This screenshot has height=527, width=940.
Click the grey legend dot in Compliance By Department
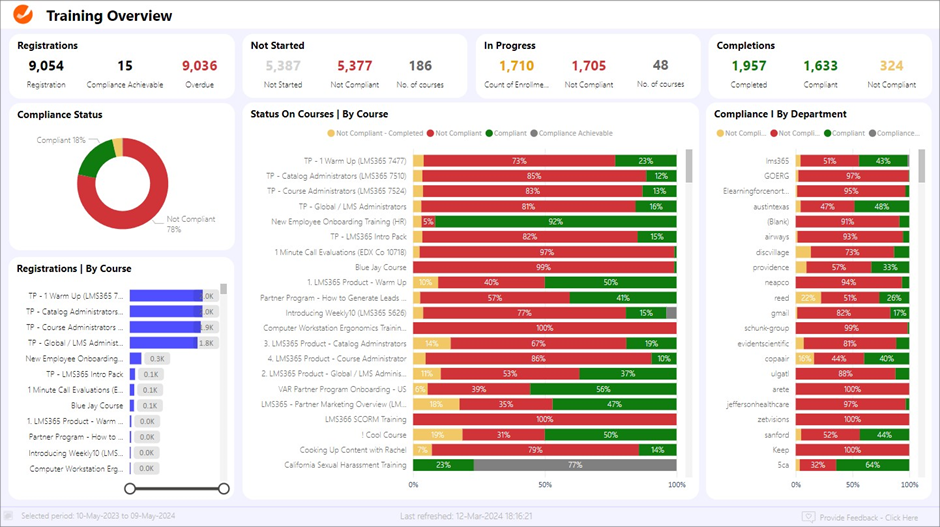pos(873,133)
